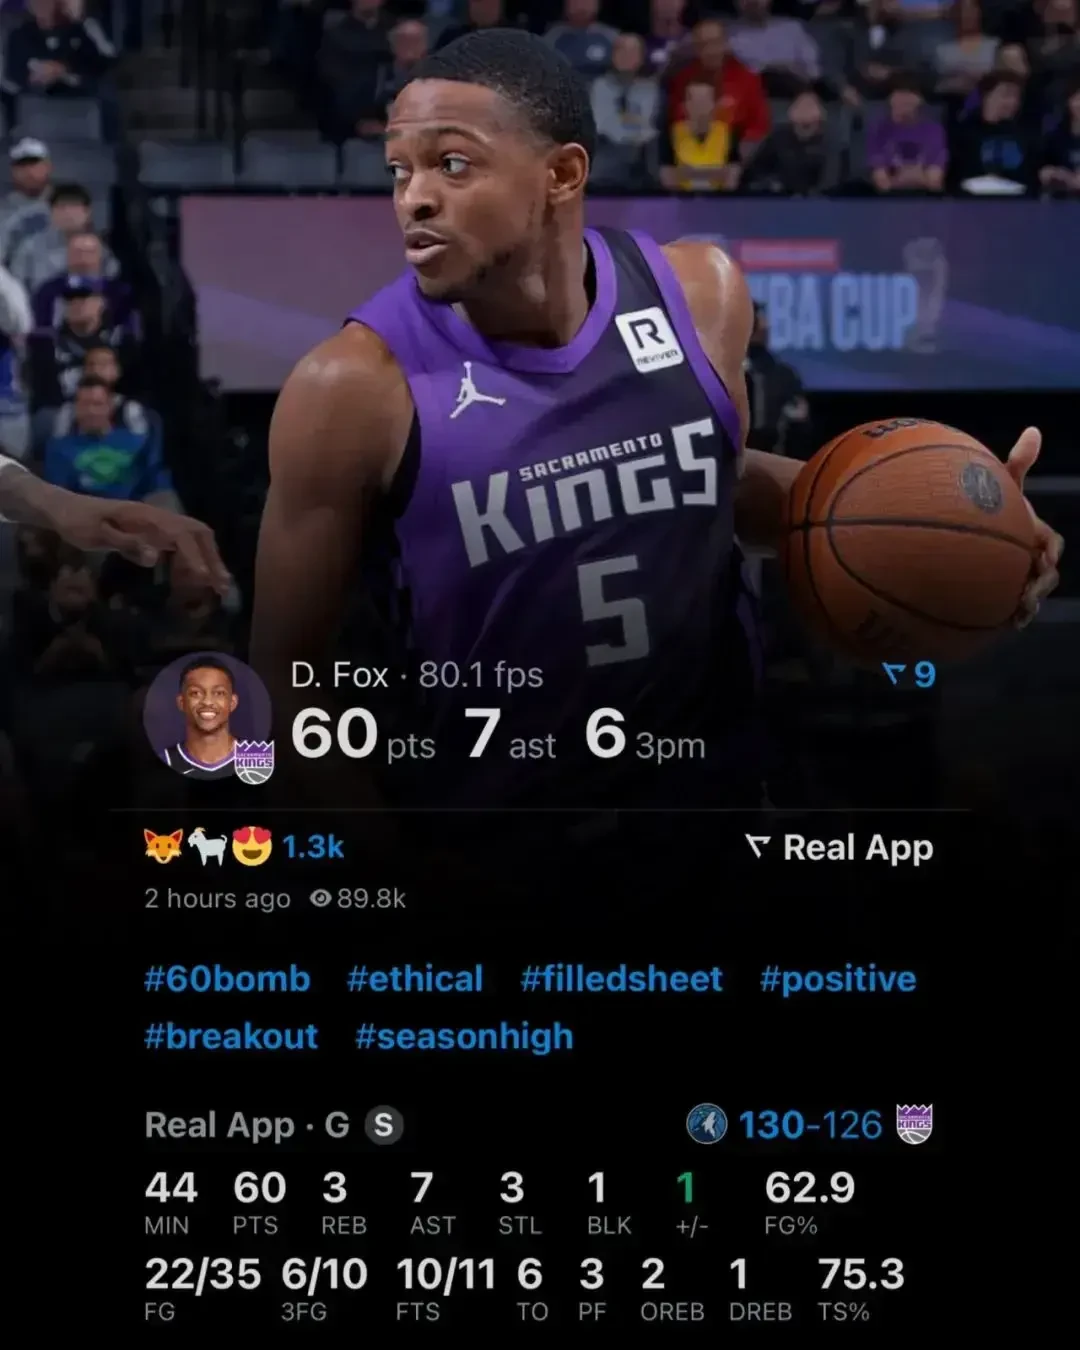This screenshot has width=1080, height=1350.
Task: Tap the goat emoji reaction
Action: click(208, 847)
